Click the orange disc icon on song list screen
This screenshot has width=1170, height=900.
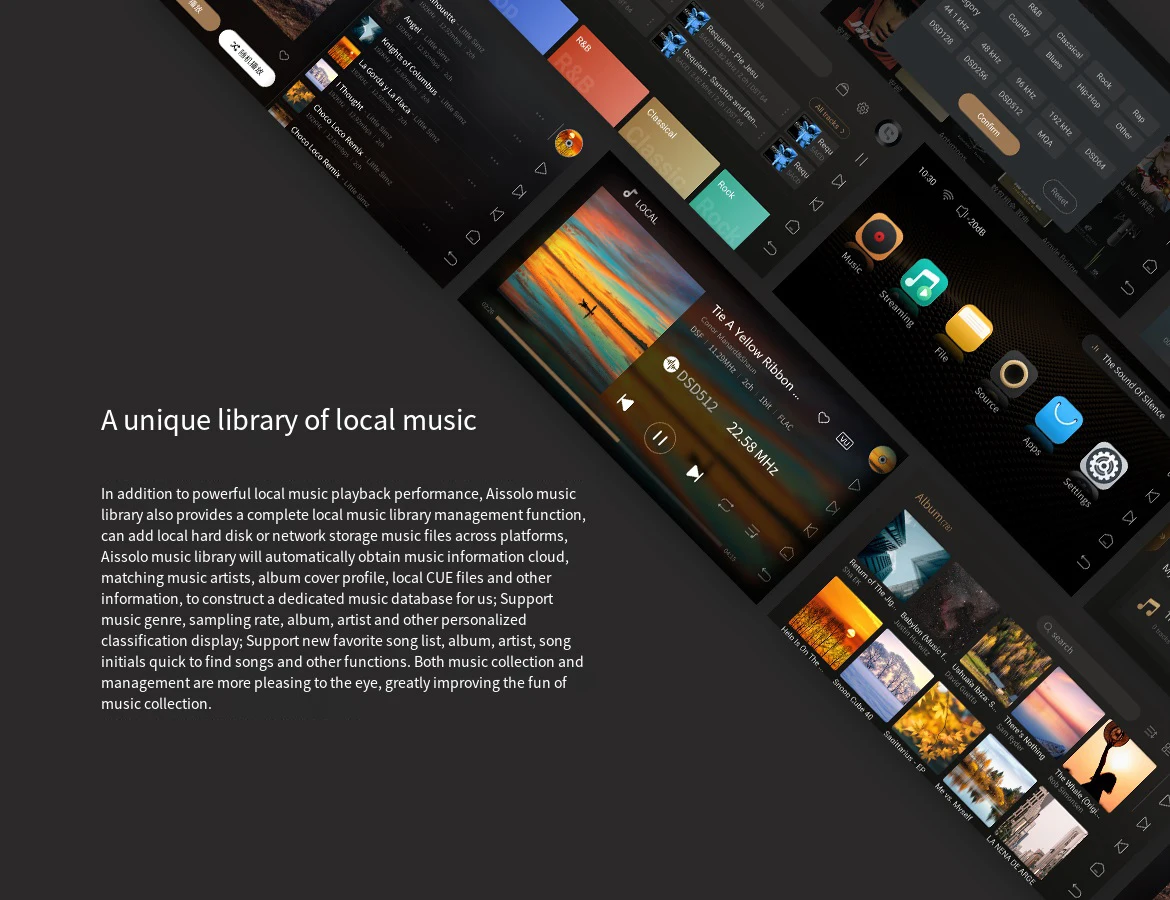(569, 143)
